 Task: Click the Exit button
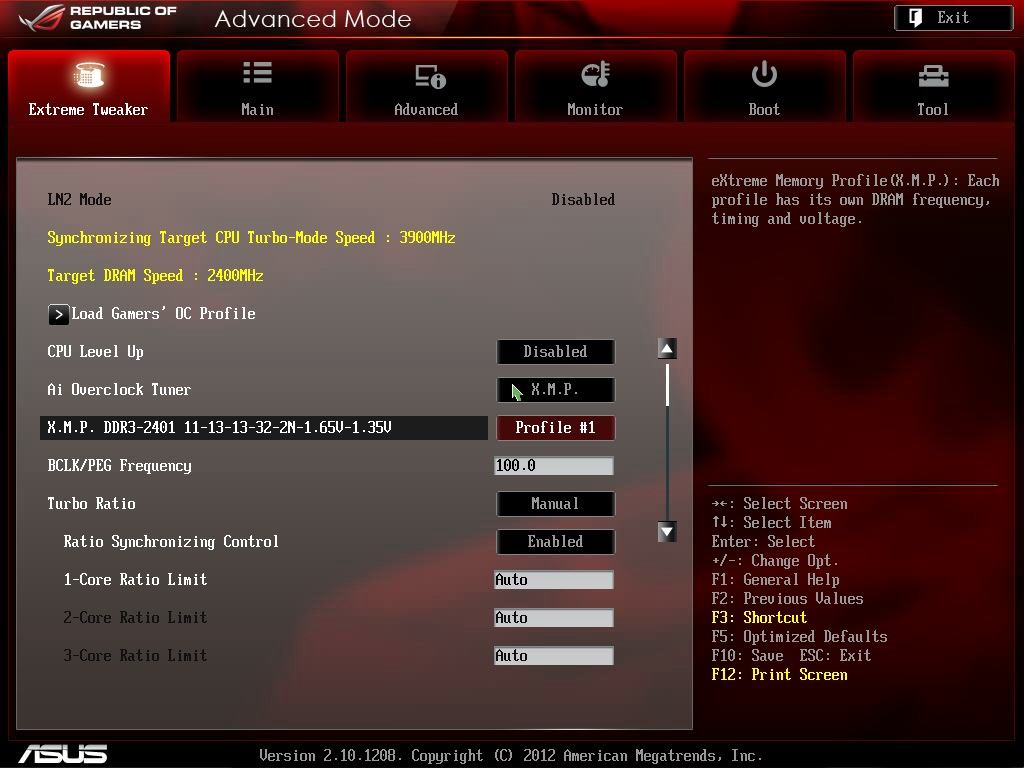953,18
